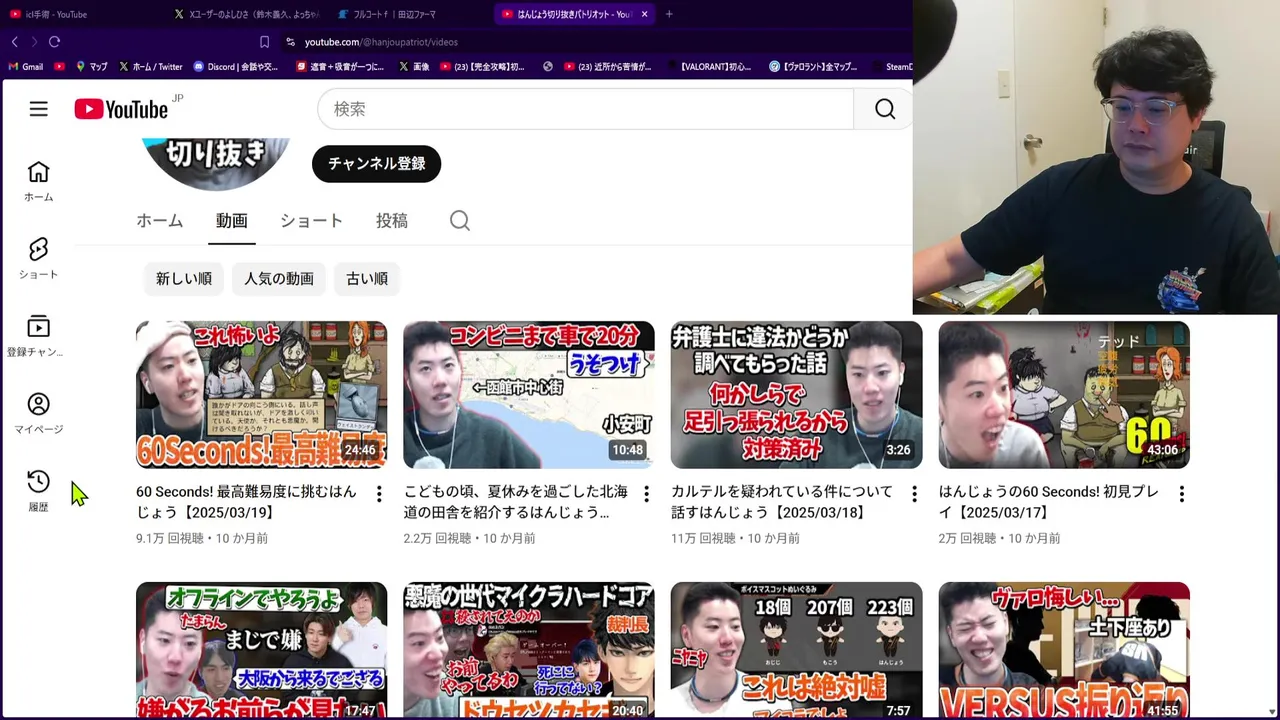Click the 9.1万 回視聴 view count text
Screen dimensions: 1280x720
(171, 538)
